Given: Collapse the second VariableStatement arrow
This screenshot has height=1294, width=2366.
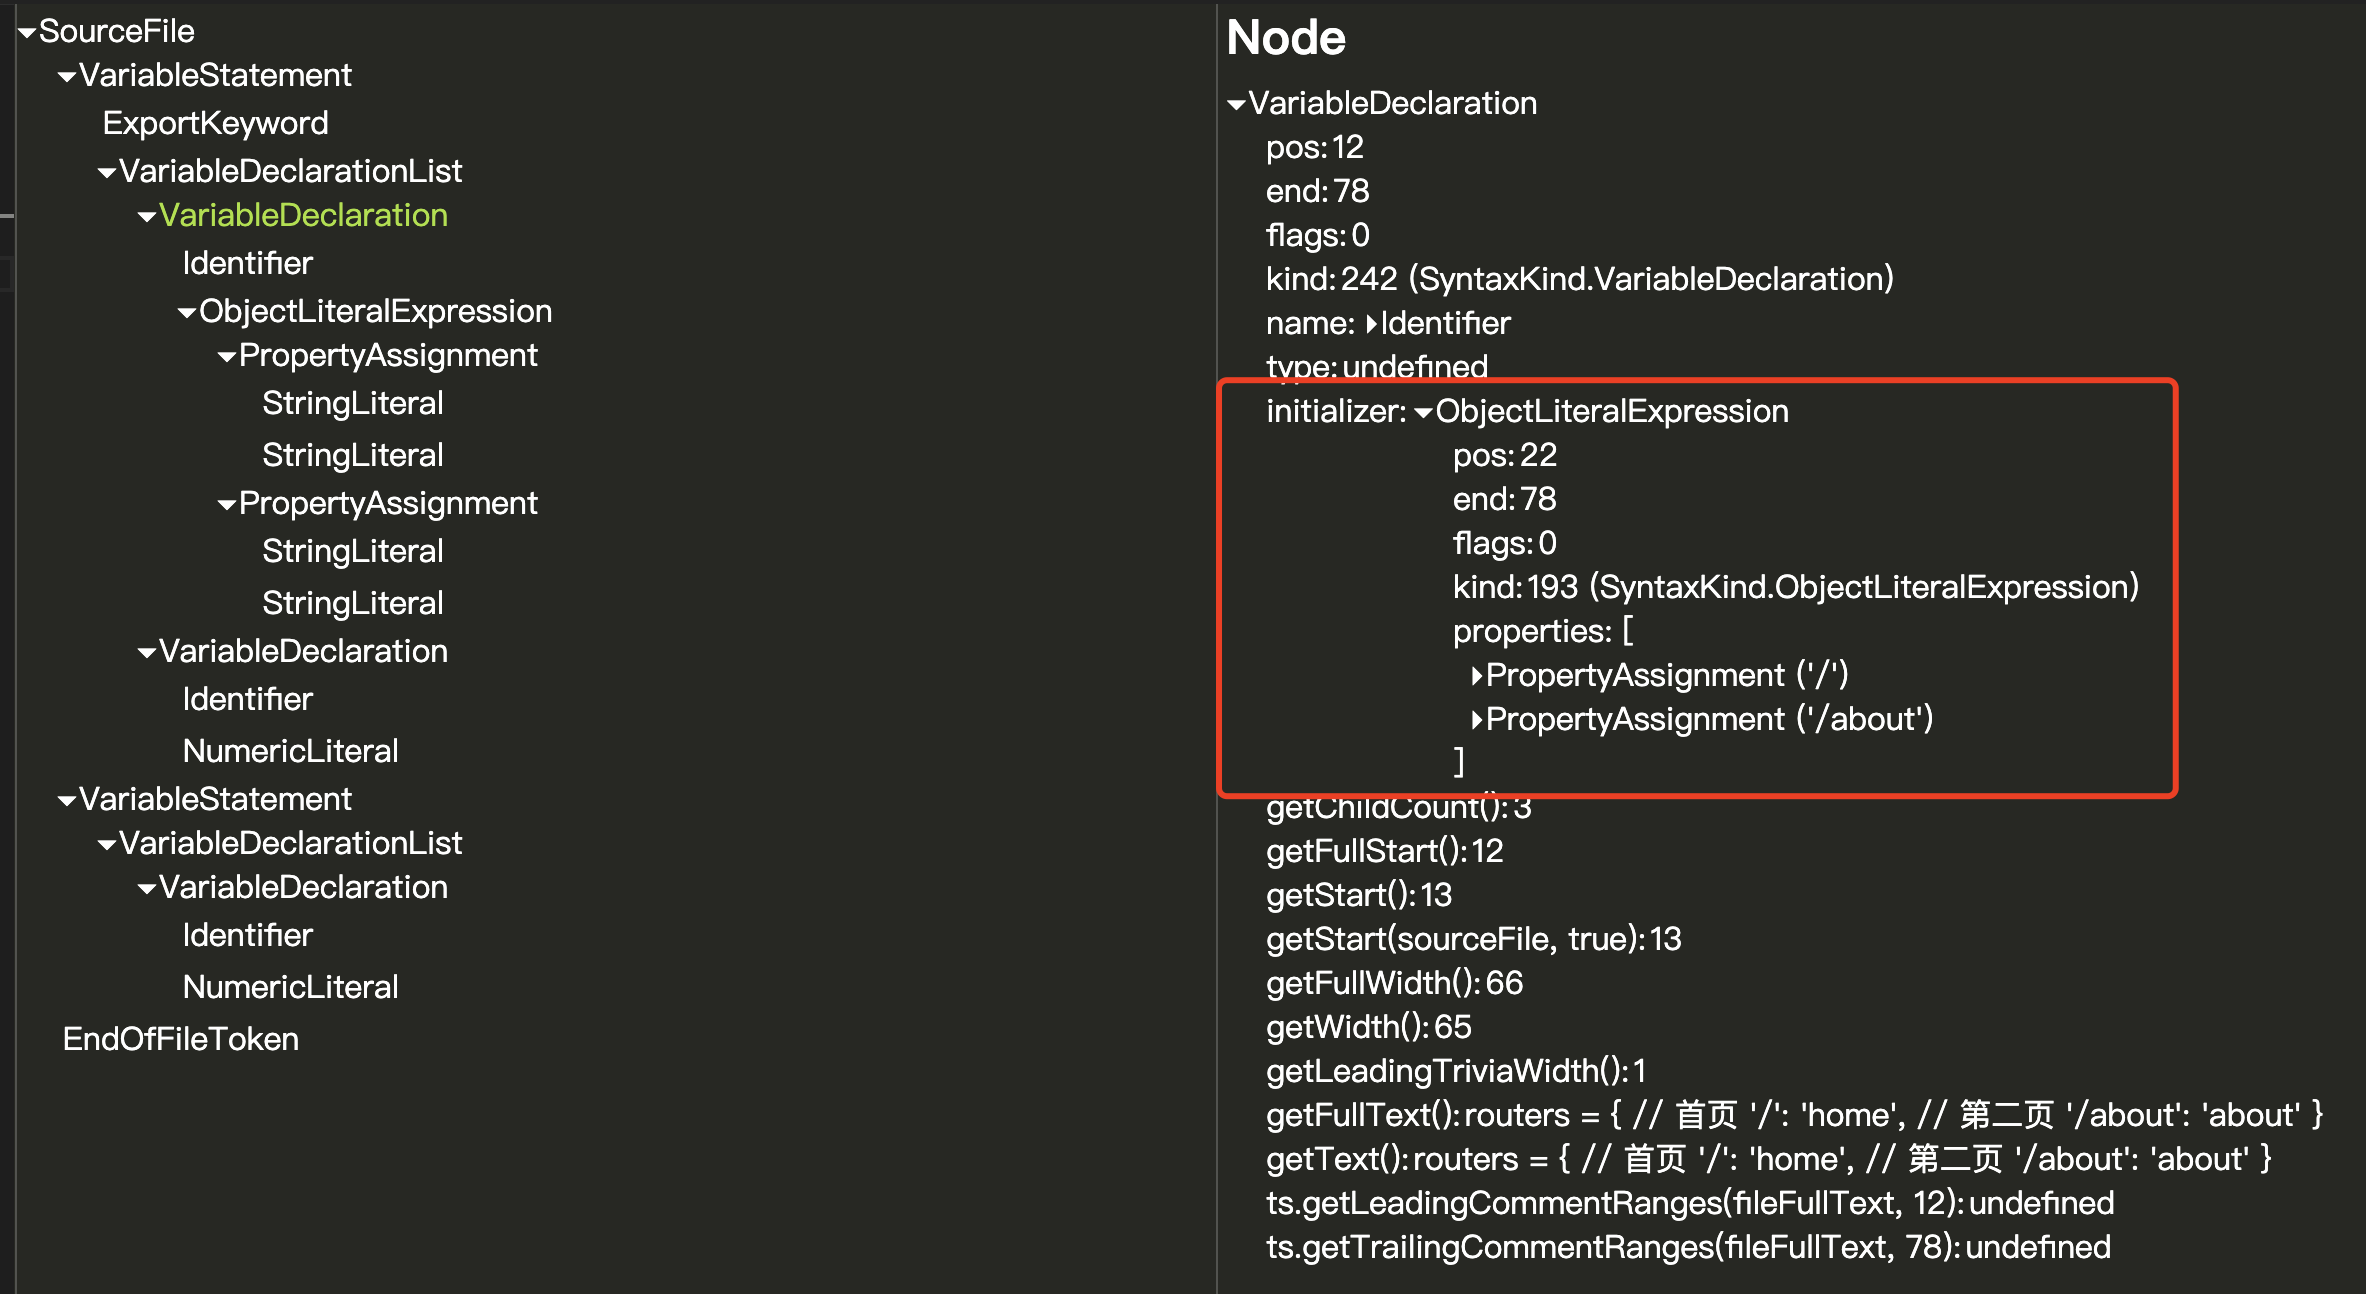Looking at the screenshot, I should coord(67,801).
